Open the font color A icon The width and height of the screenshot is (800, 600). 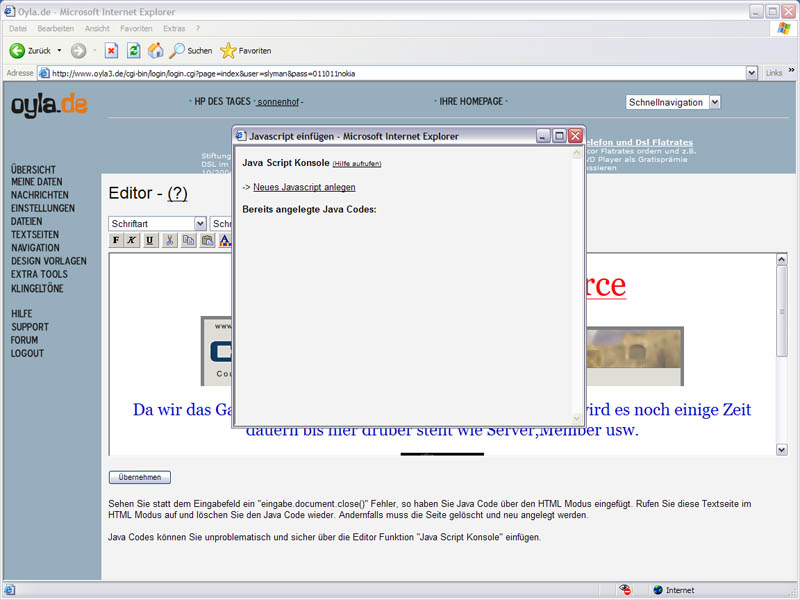tap(225, 240)
